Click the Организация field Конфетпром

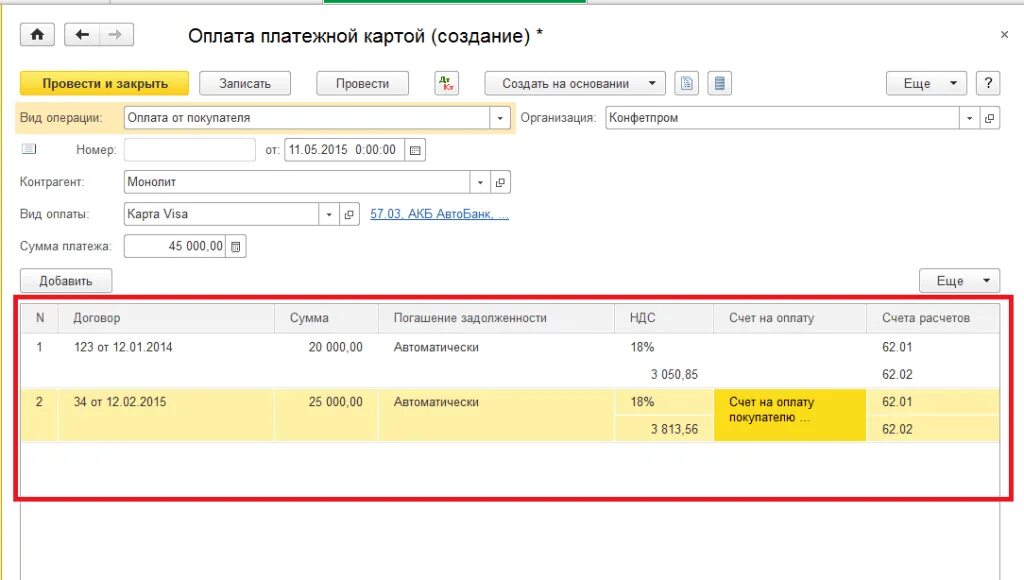click(x=782, y=118)
